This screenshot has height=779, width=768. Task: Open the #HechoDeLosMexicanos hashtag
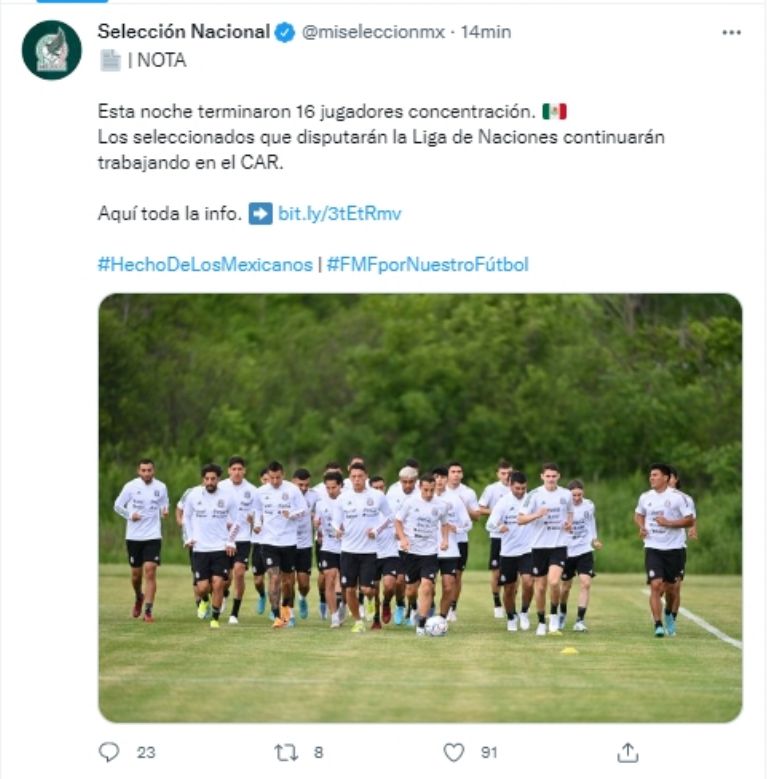(x=205, y=264)
